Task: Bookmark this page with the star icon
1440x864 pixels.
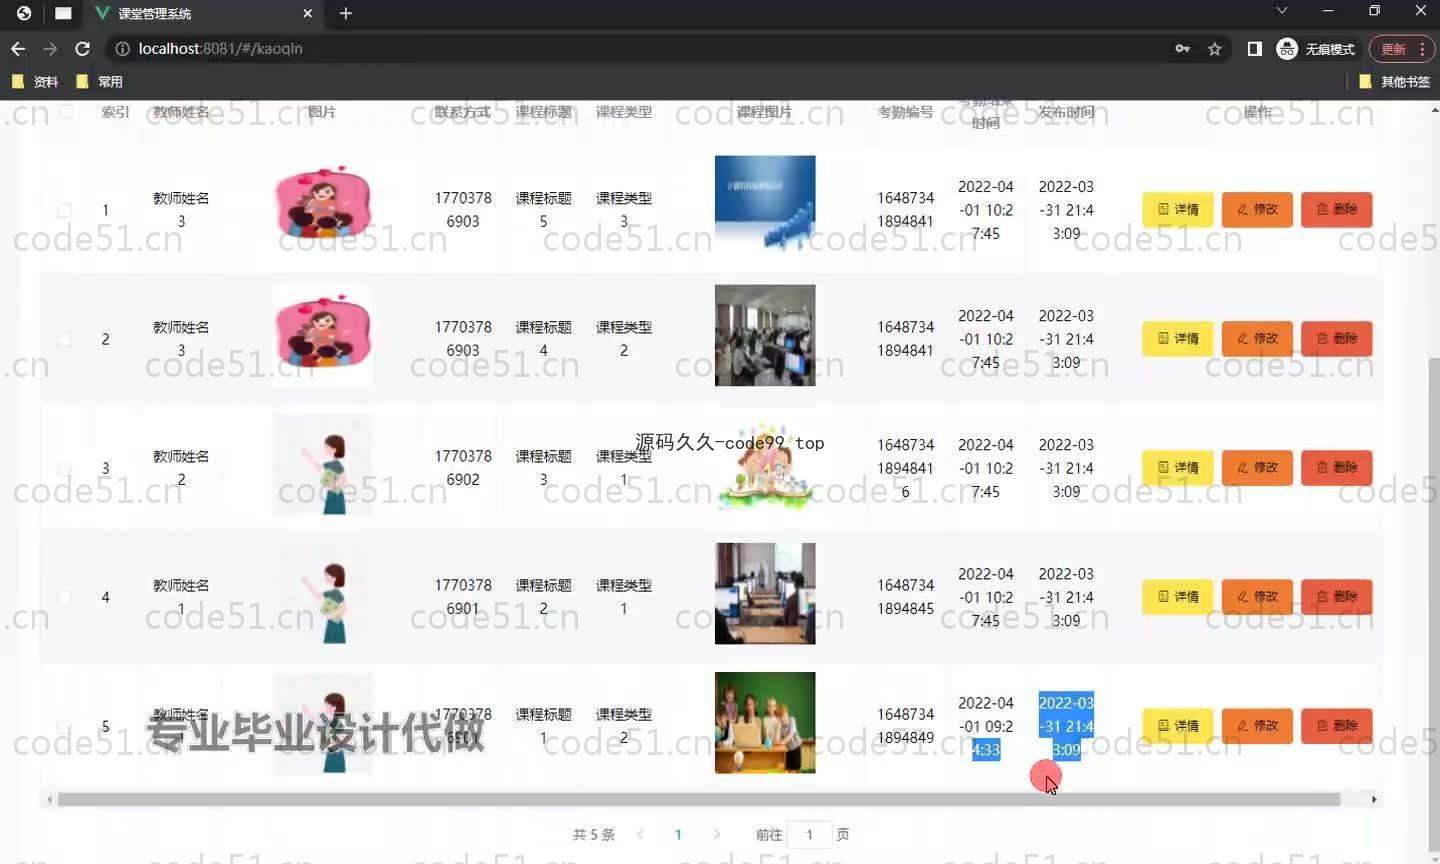Action: coord(1215,48)
